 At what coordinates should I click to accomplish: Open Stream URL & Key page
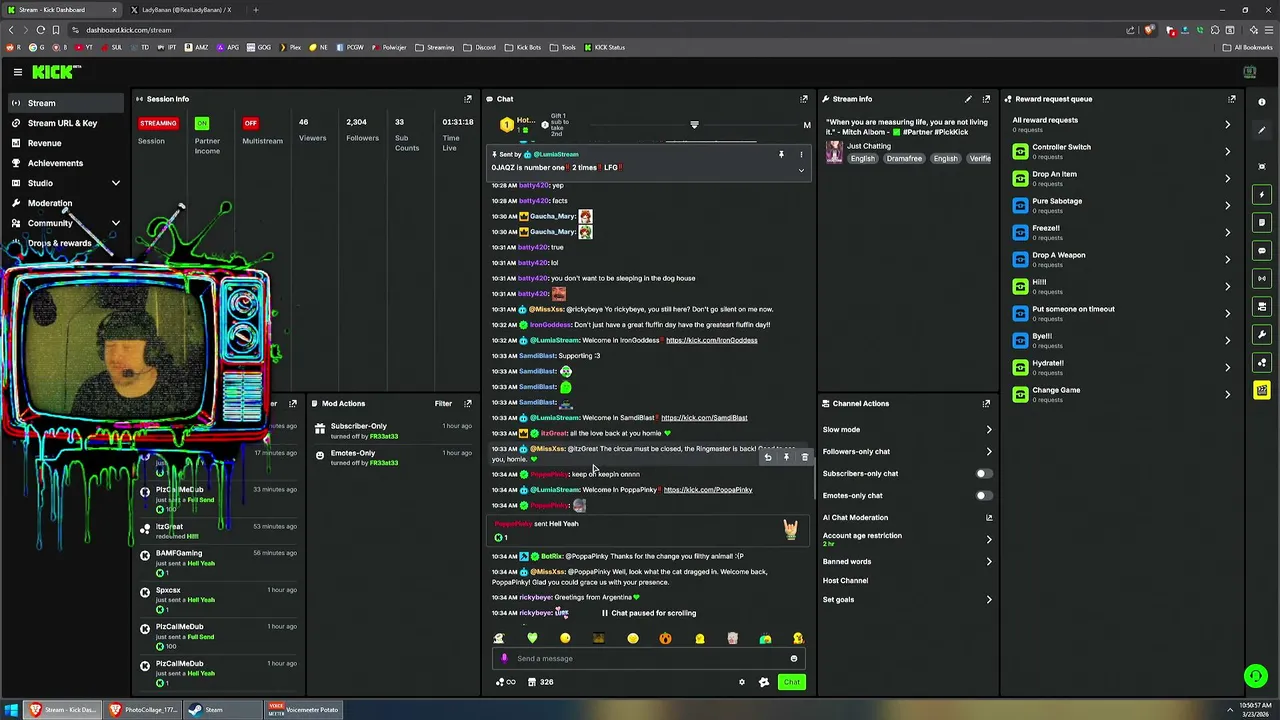coord(66,123)
